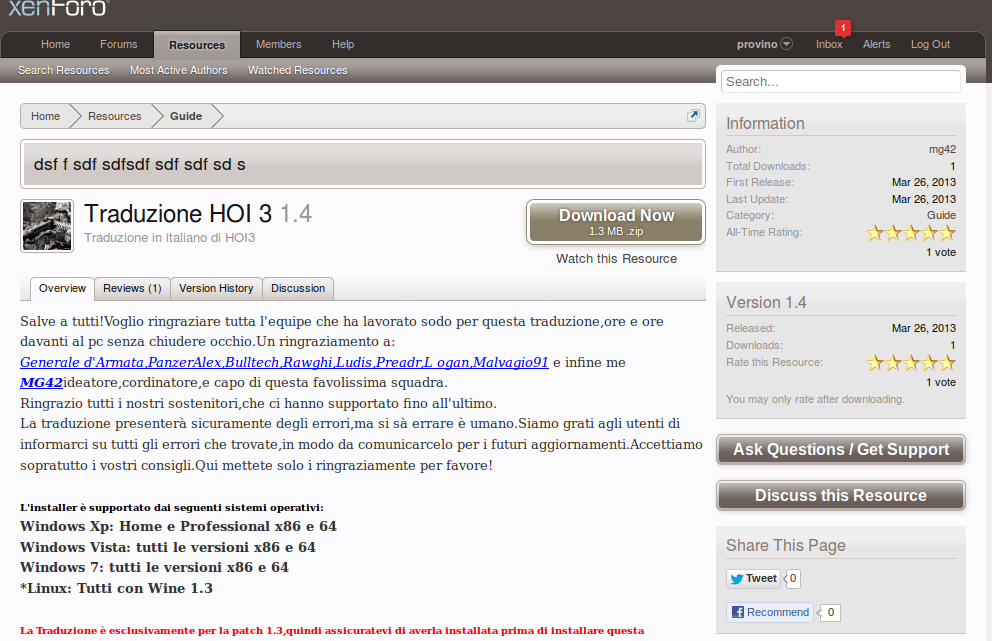The width and height of the screenshot is (992, 641).
Task: Click the MG42 author link in description
Action: 41,383
